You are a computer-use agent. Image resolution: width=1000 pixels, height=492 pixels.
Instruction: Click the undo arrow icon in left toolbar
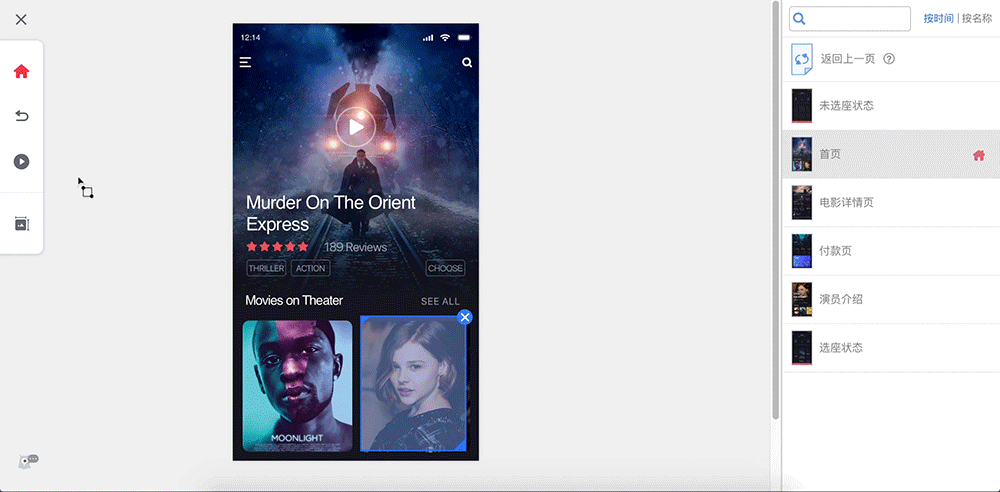[22, 116]
